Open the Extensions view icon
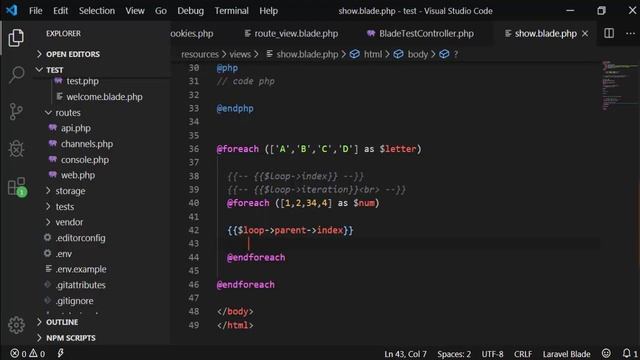640x360 pixels. point(17,187)
